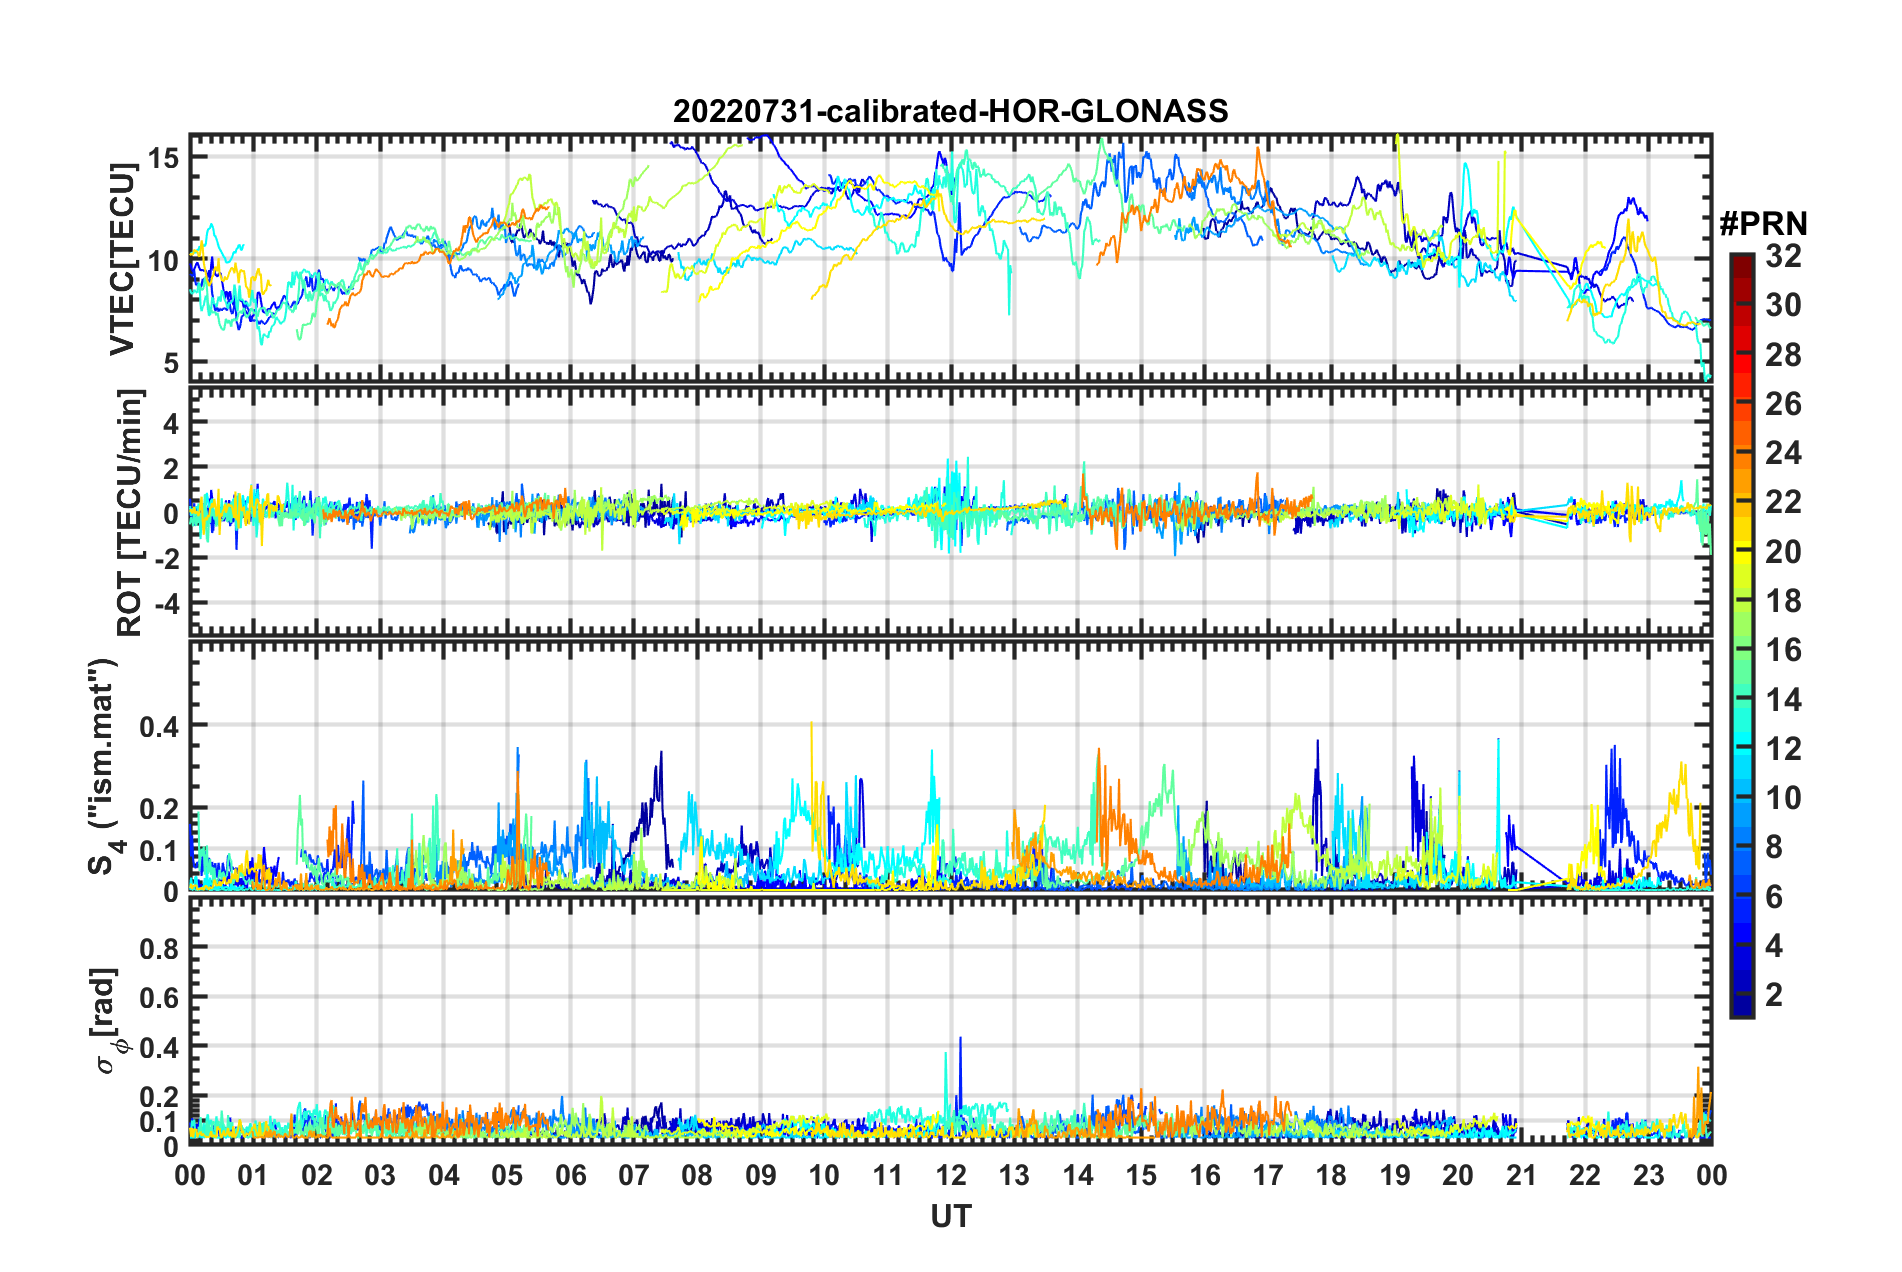Click x-axis hour tick "15"
The width and height of the screenshot is (1902, 1272).
[x=1141, y=1175]
